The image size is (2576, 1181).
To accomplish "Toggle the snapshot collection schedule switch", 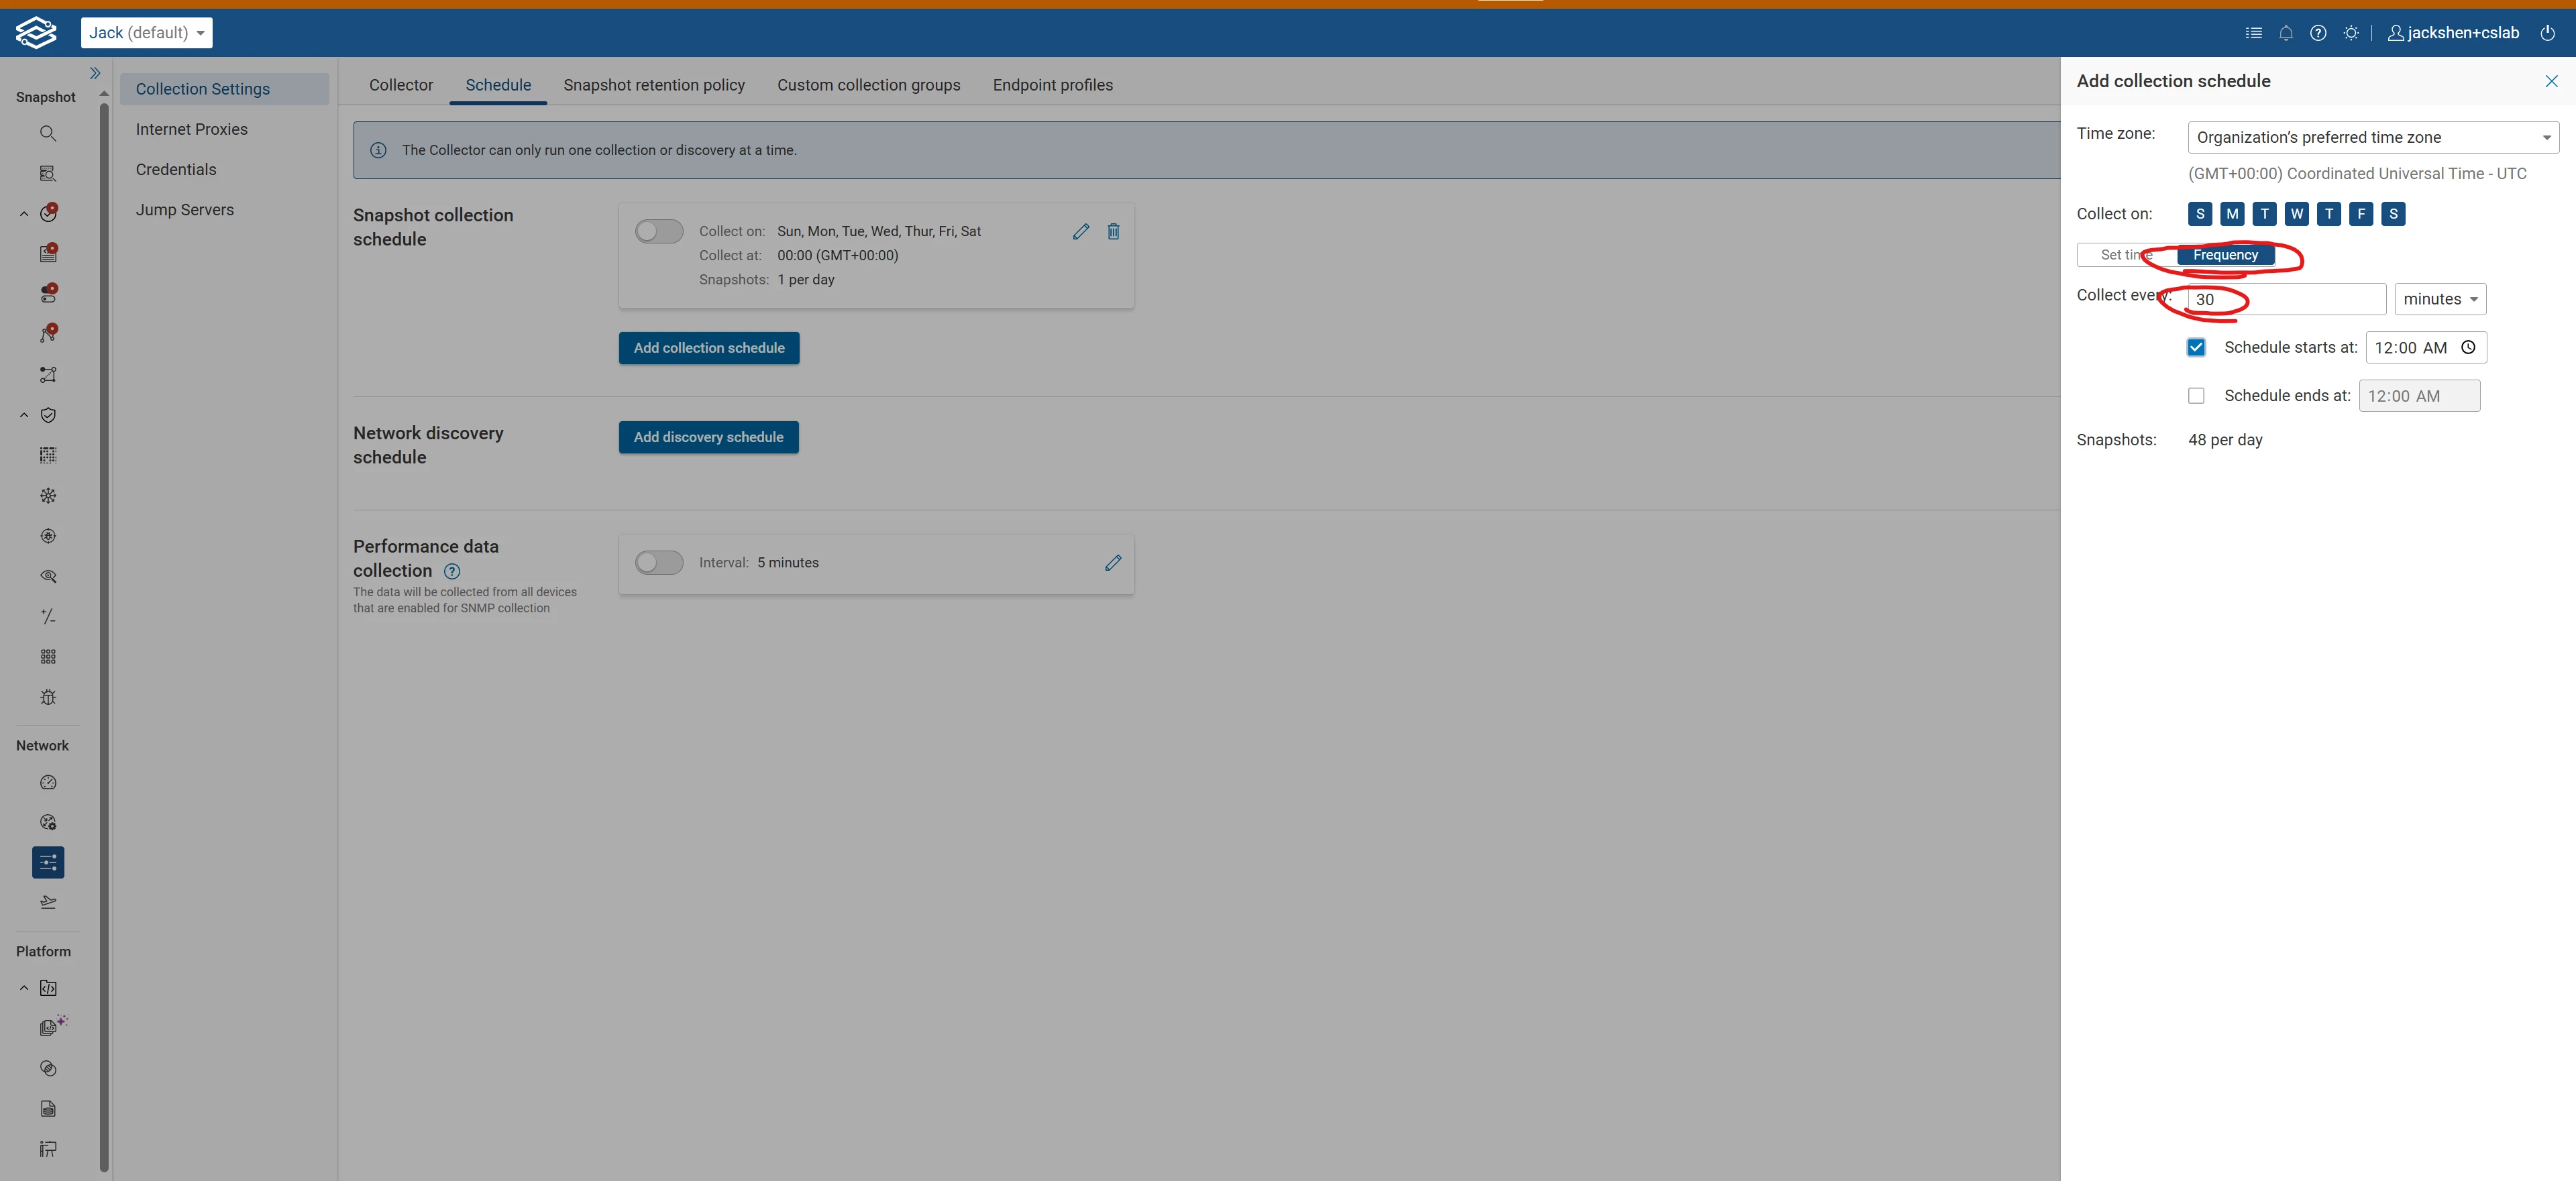I will coord(659,231).
